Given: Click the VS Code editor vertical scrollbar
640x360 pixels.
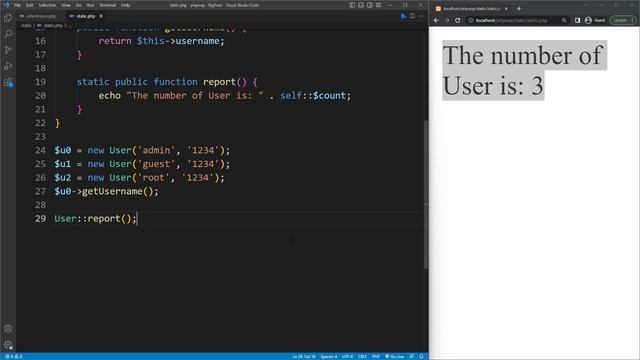Looking at the screenshot, I should [x=426, y=194].
